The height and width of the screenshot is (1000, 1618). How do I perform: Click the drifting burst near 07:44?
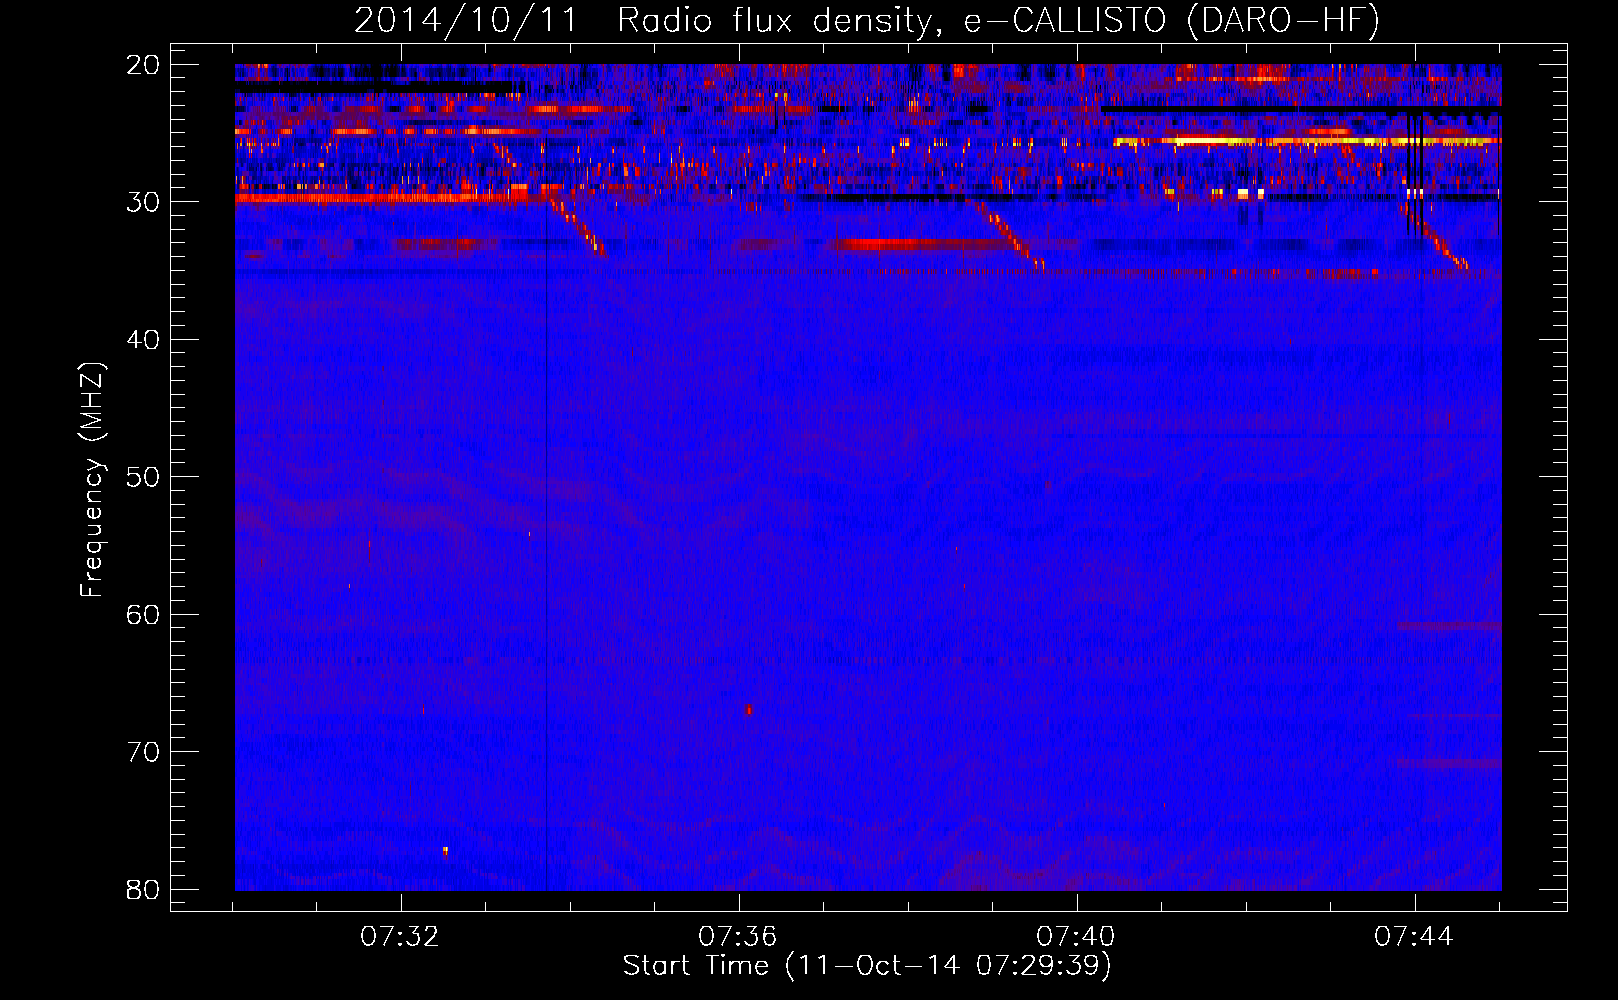click(x=1435, y=236)
